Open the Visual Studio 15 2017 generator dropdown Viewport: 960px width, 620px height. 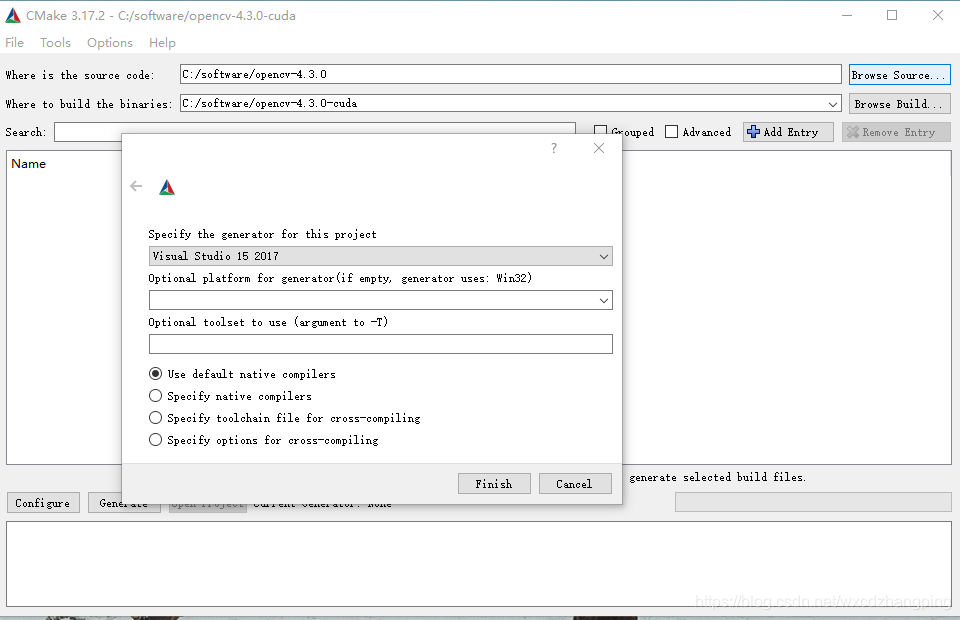point(381,256)
